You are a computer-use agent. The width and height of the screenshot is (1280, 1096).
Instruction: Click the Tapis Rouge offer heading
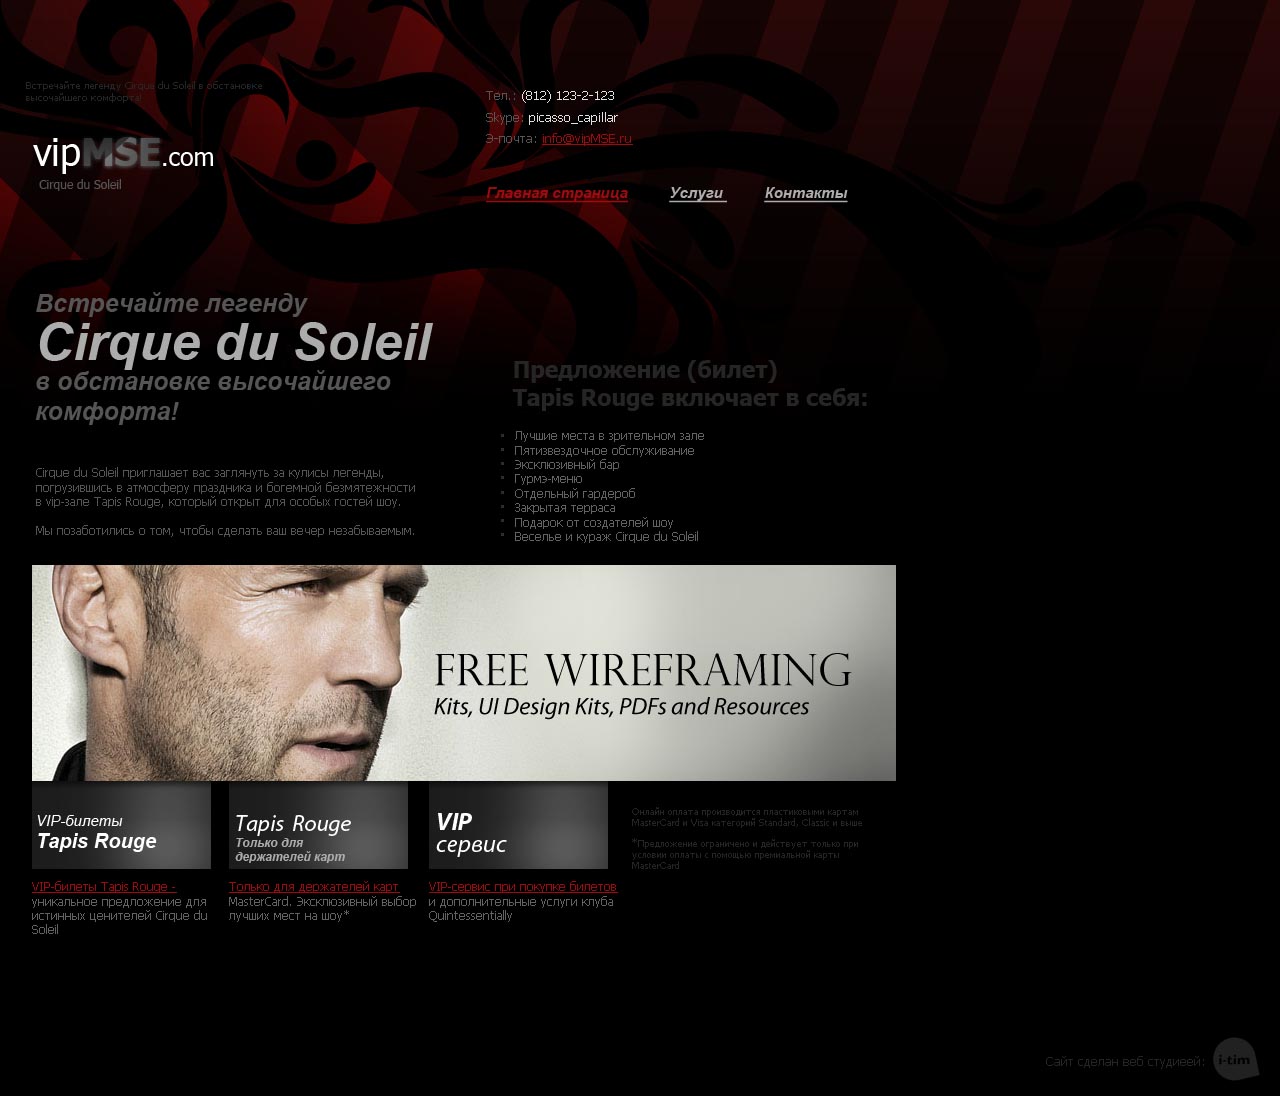tap(690, 384)
